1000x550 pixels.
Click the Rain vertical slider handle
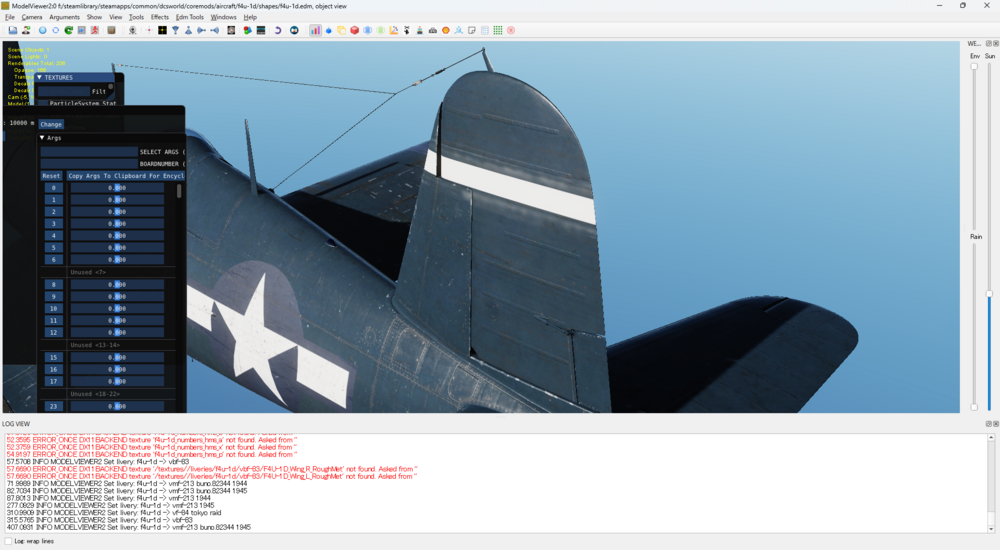(x=974, y=406)
